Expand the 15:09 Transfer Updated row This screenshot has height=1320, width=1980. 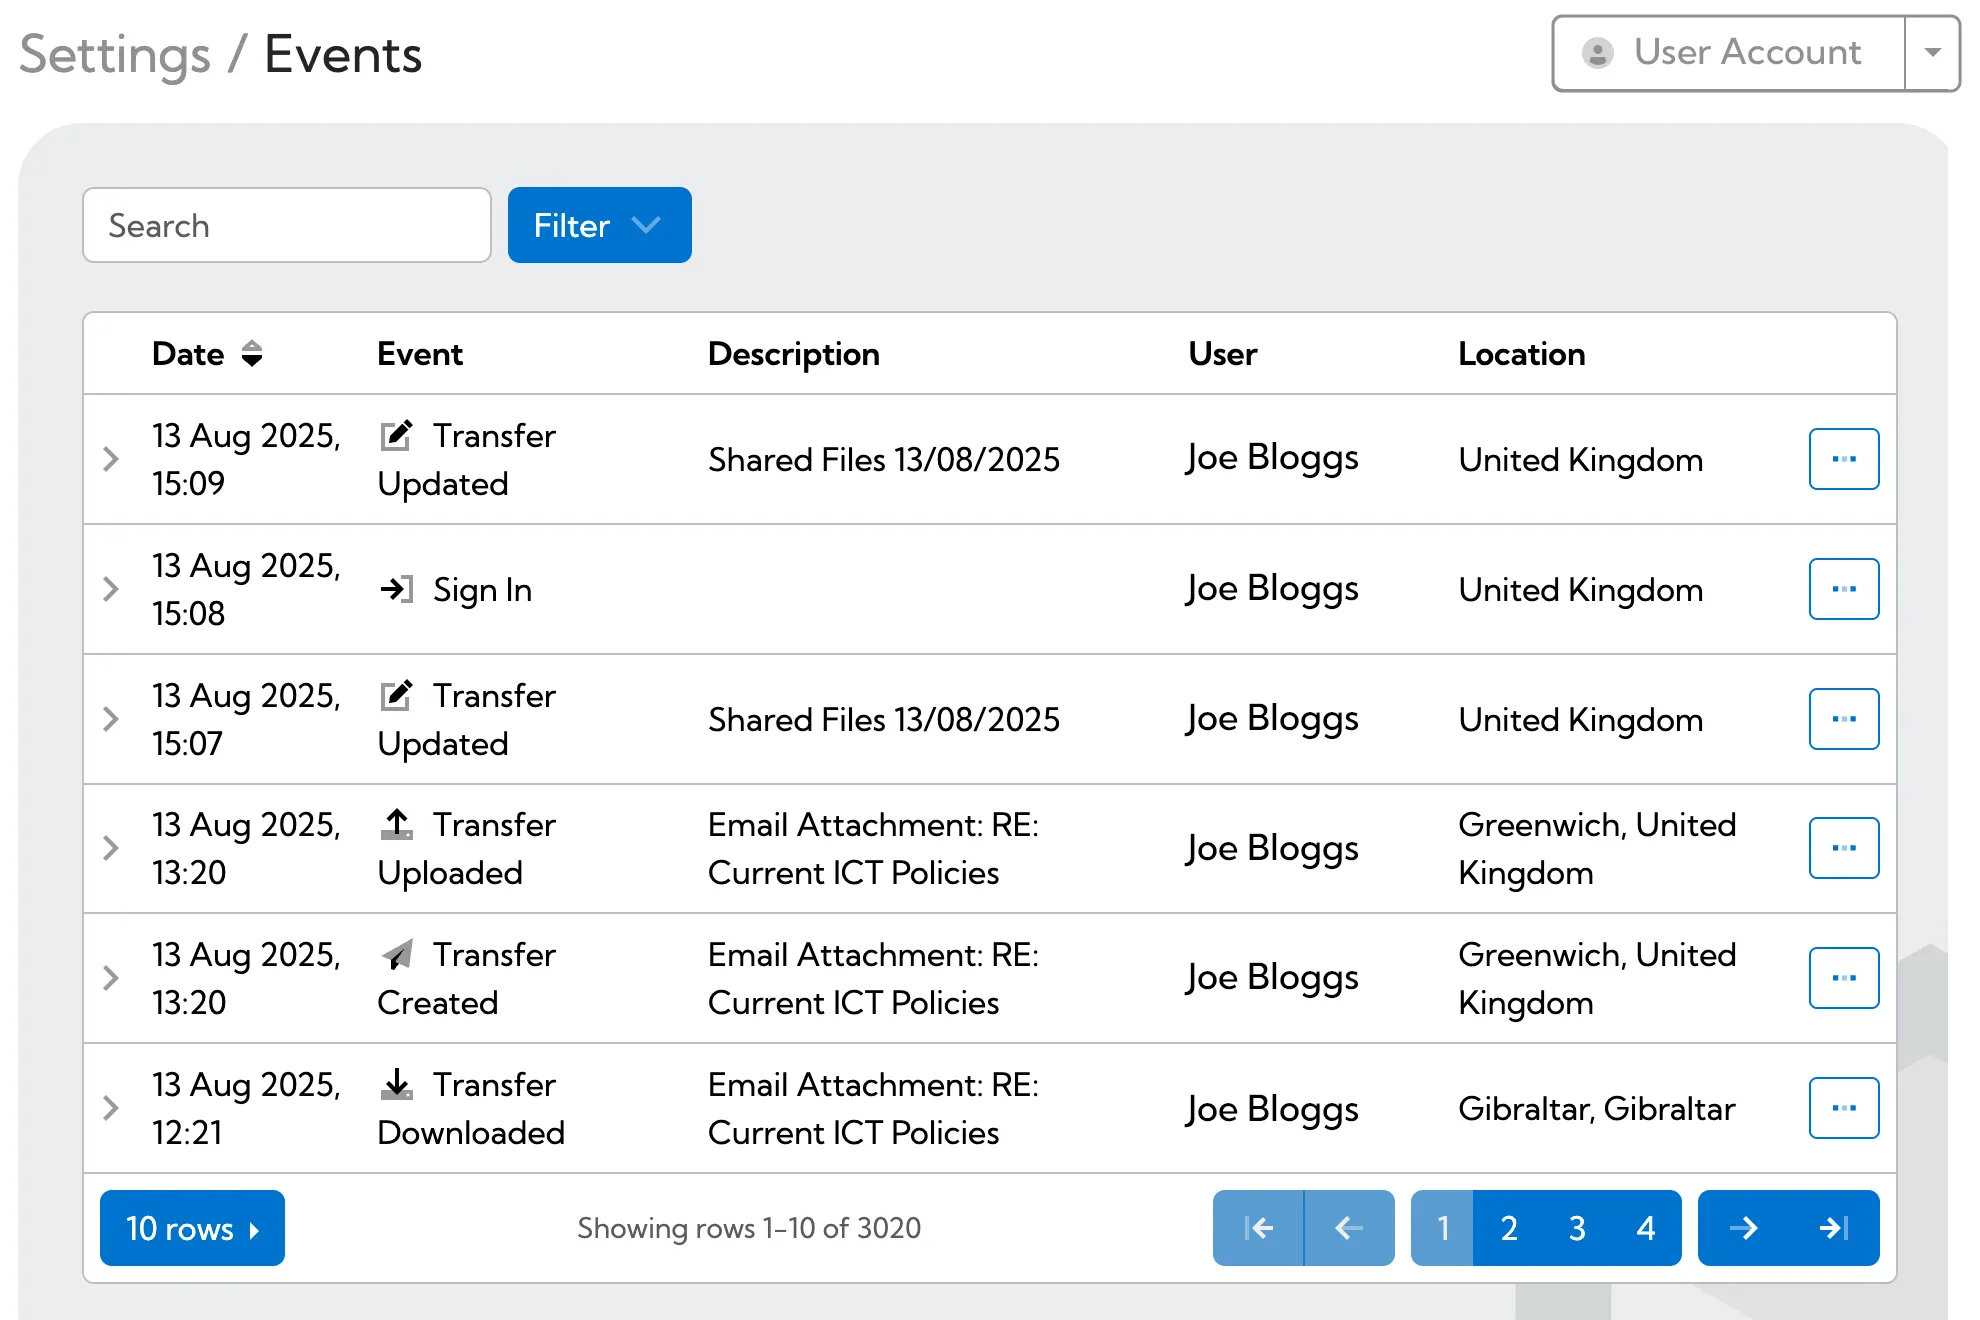coord(111,459)
